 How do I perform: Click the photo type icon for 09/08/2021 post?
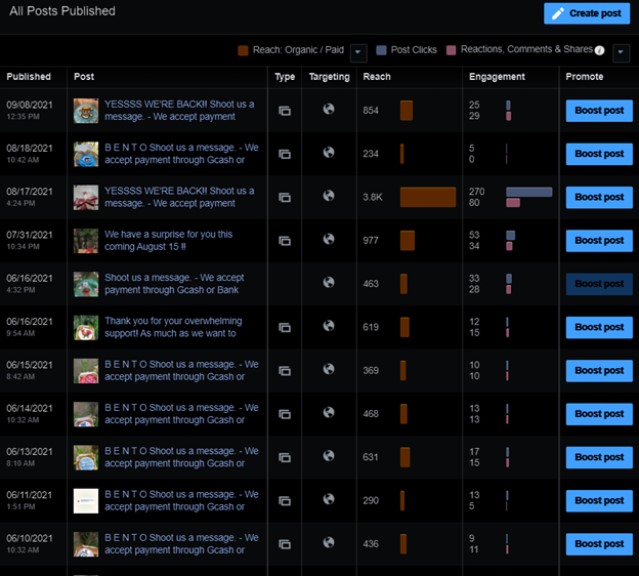click(284, 110)
